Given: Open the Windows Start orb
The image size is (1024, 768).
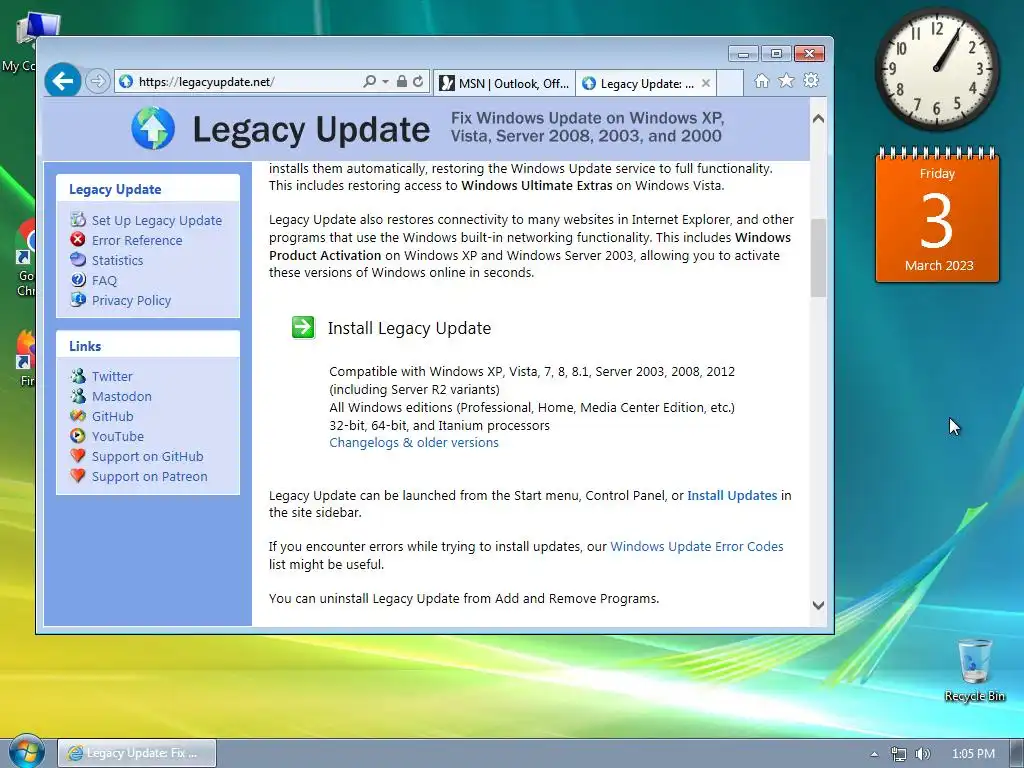Looking at the screenshot, I should point(27,752).
